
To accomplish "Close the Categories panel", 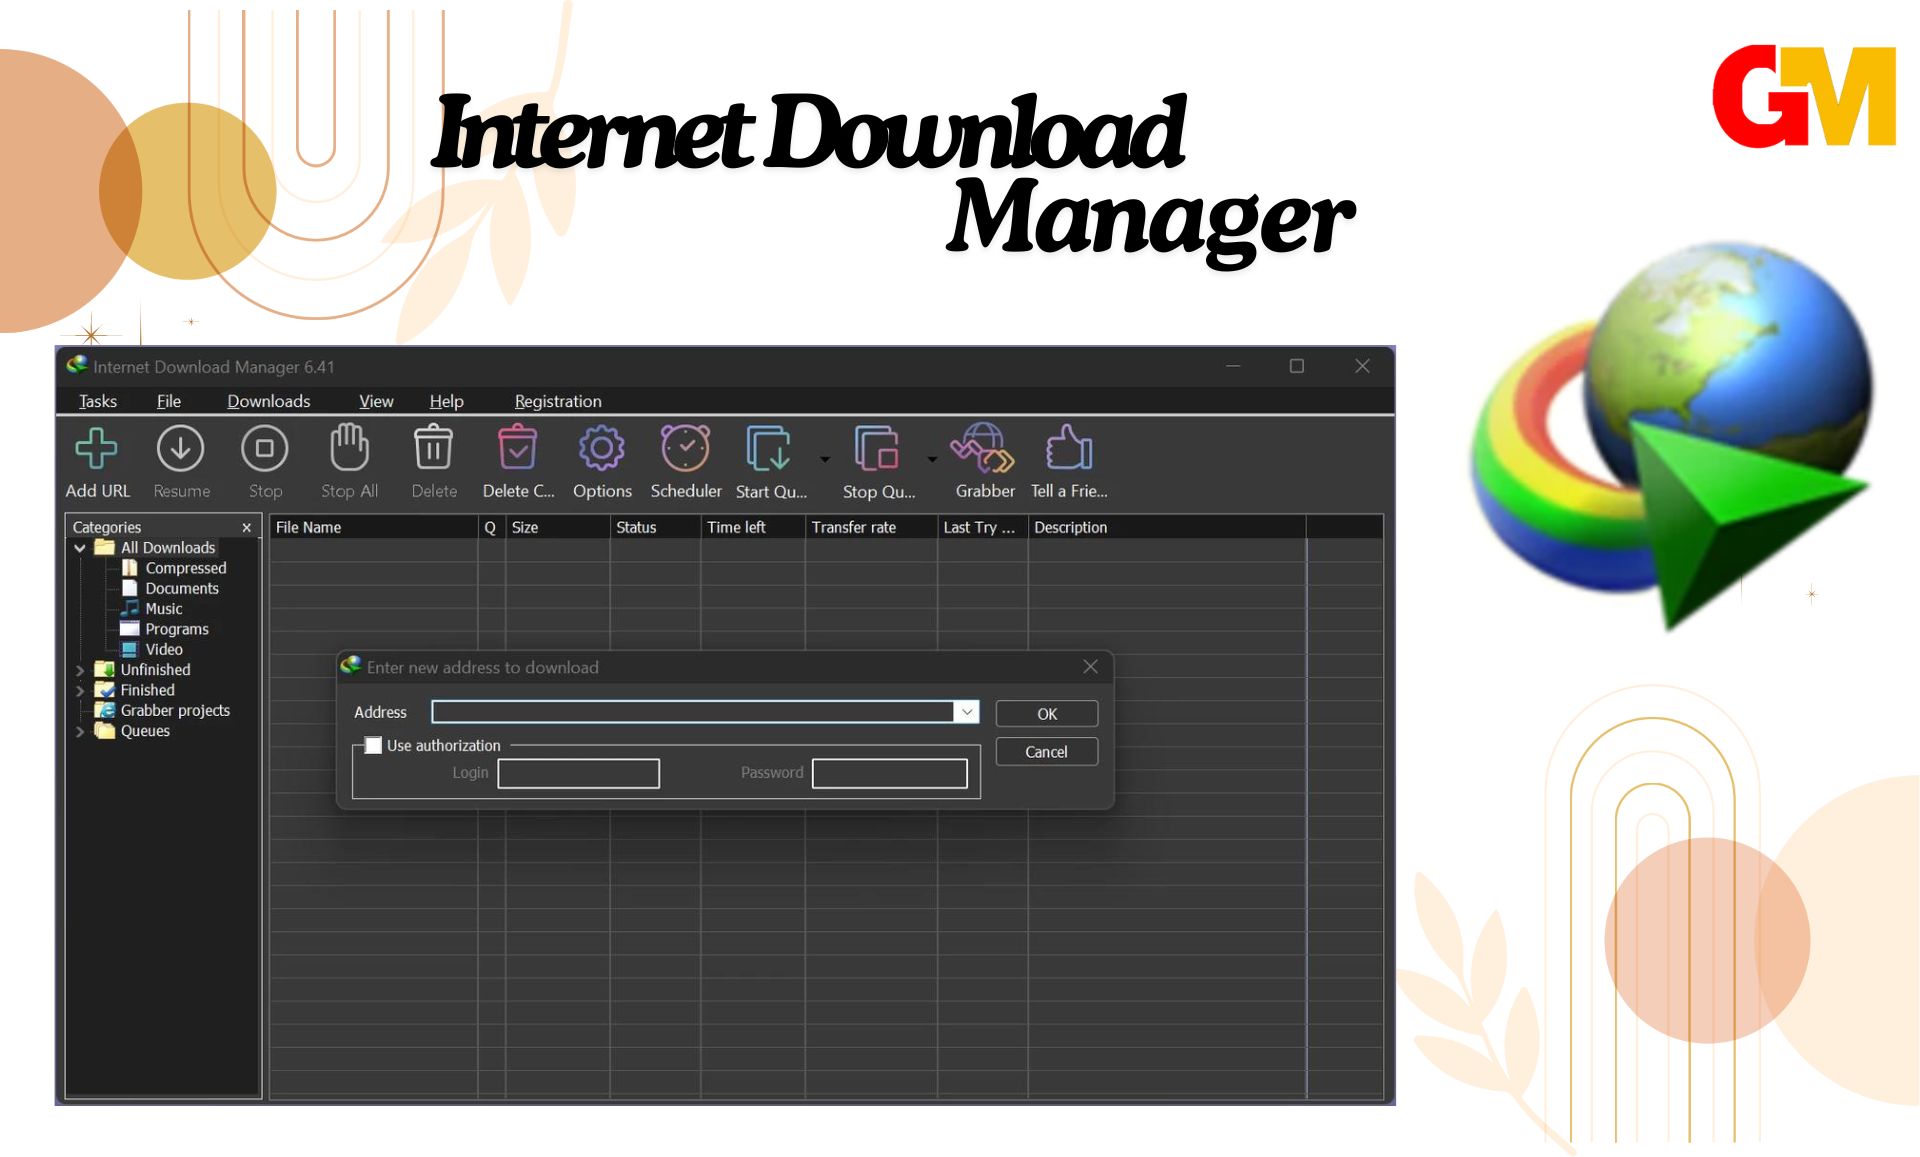I will point(247,527).
